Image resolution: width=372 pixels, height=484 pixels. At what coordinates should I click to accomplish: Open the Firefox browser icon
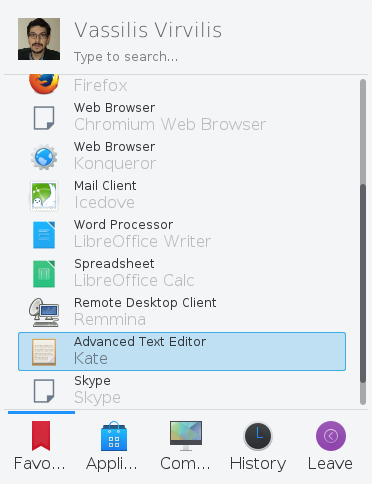click(44, 83)
